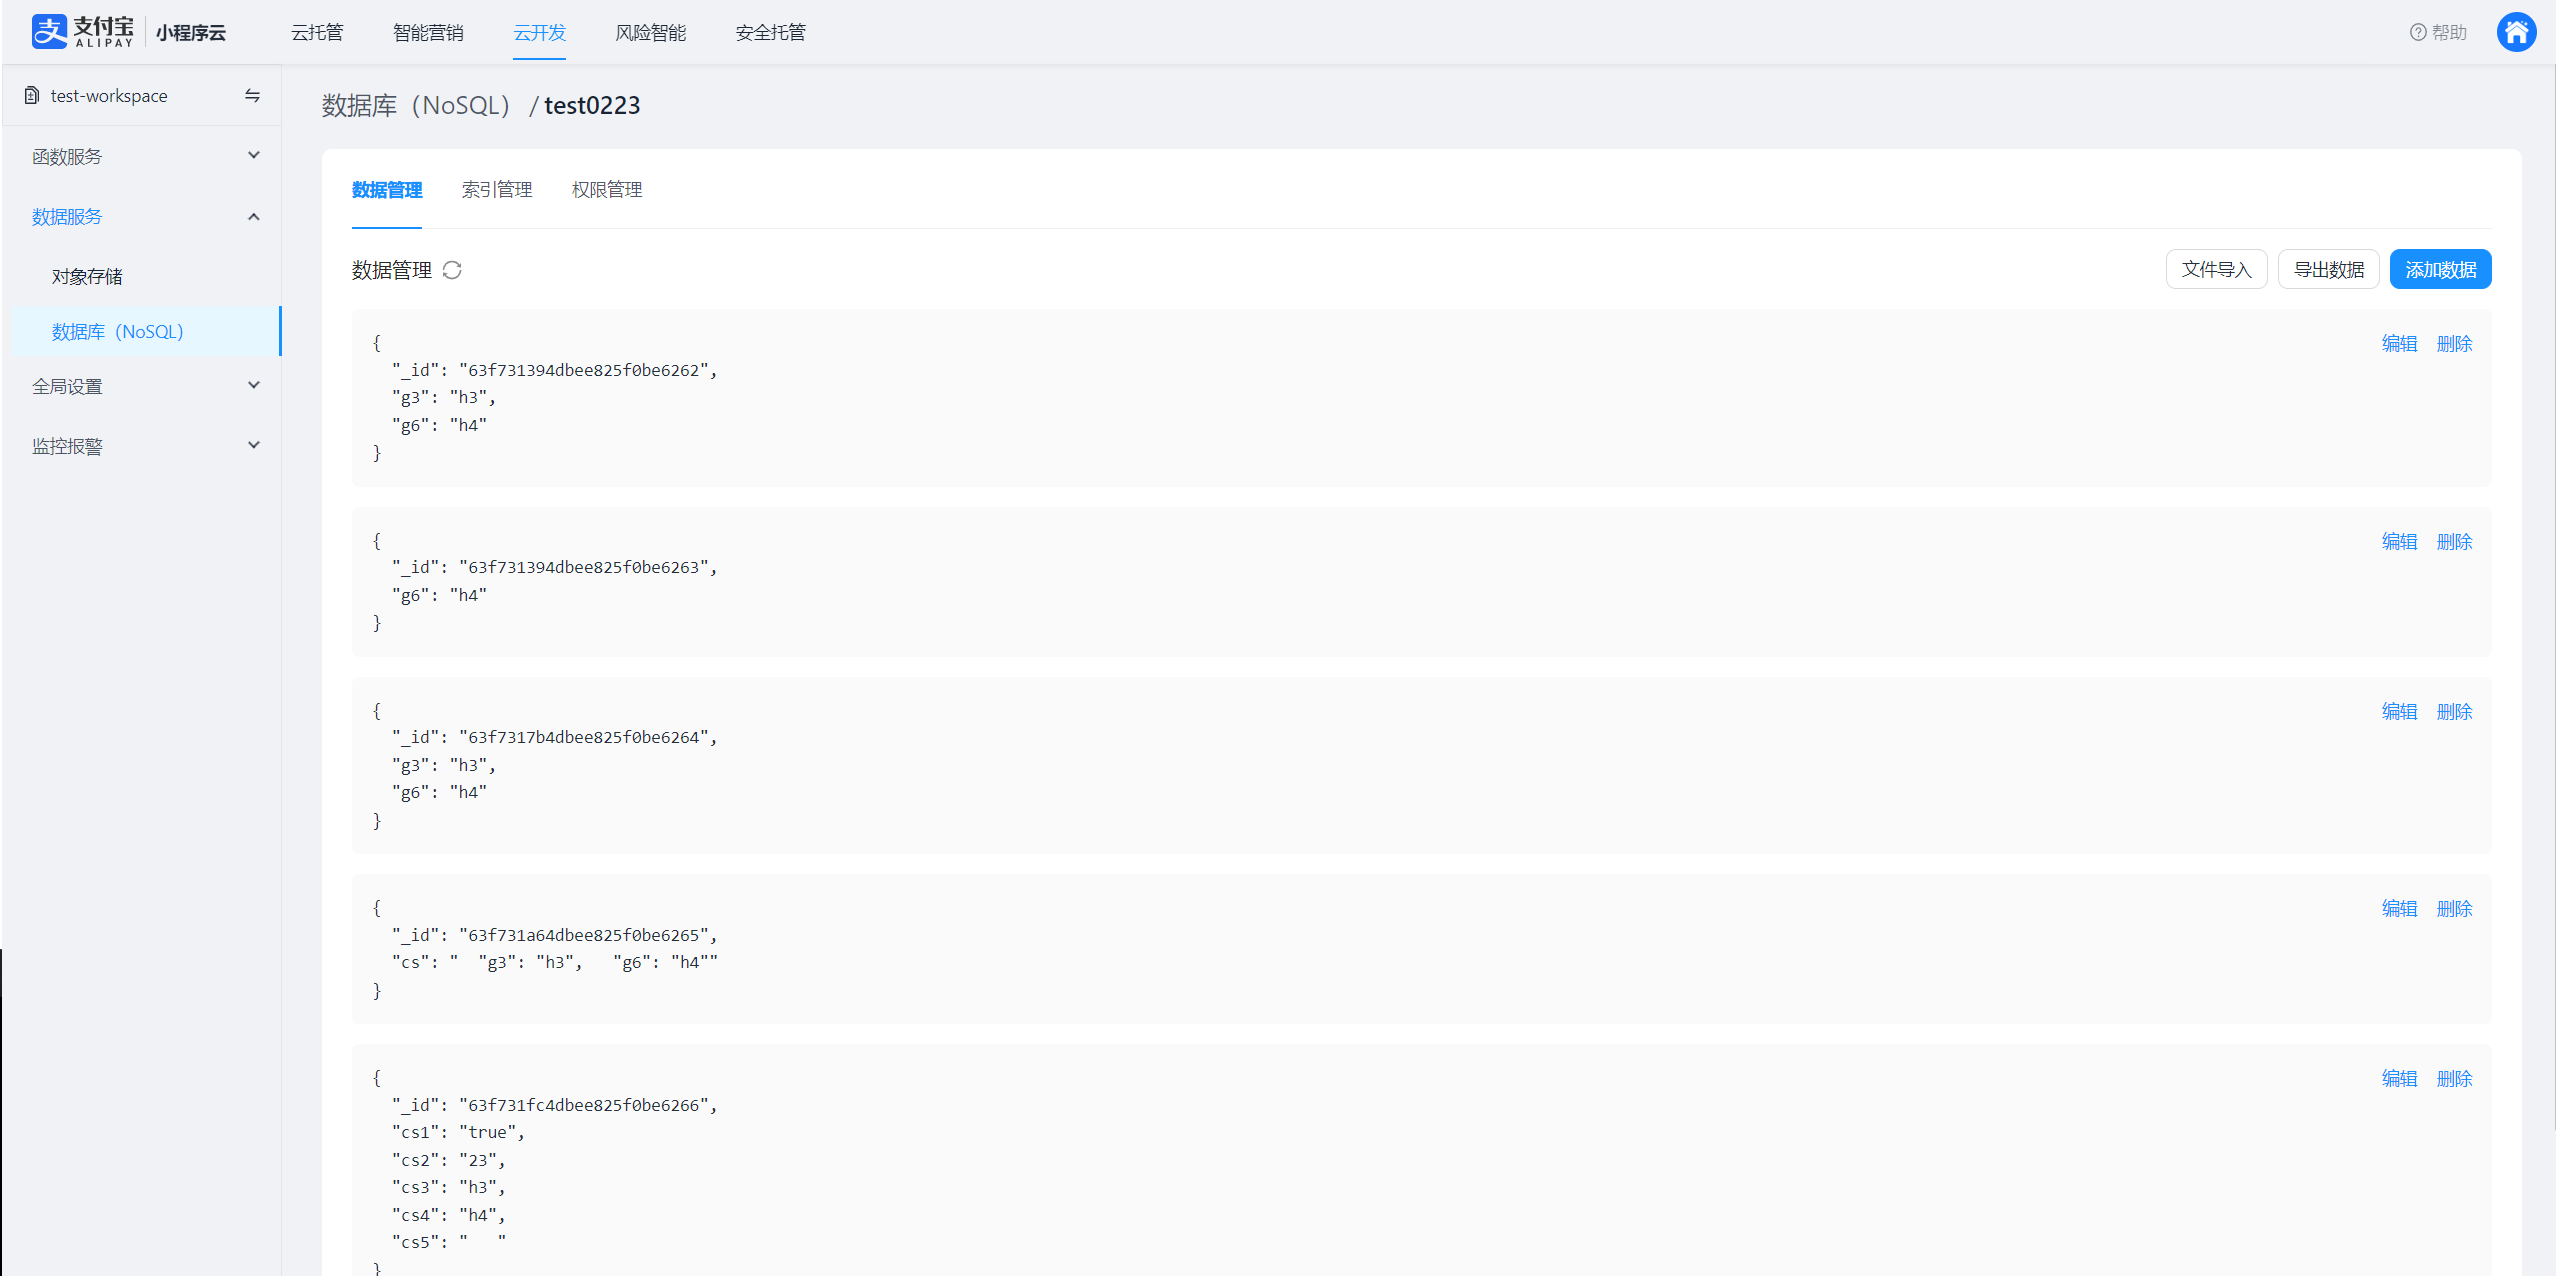Image resolution: width=2556 pixels, height=1276 pixels.
Task: Click the 文件导入 button
Action: pos(2216,270)
